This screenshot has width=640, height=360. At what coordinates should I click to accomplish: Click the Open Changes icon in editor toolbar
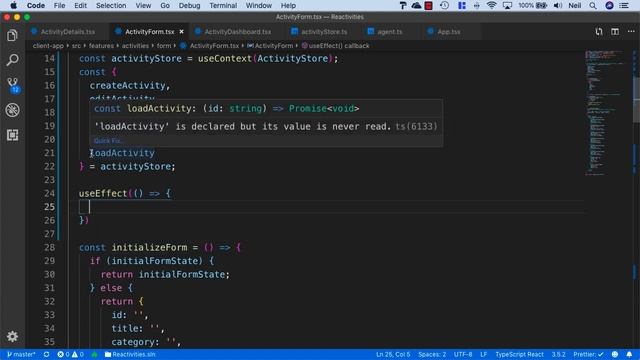tap(599, 31)
